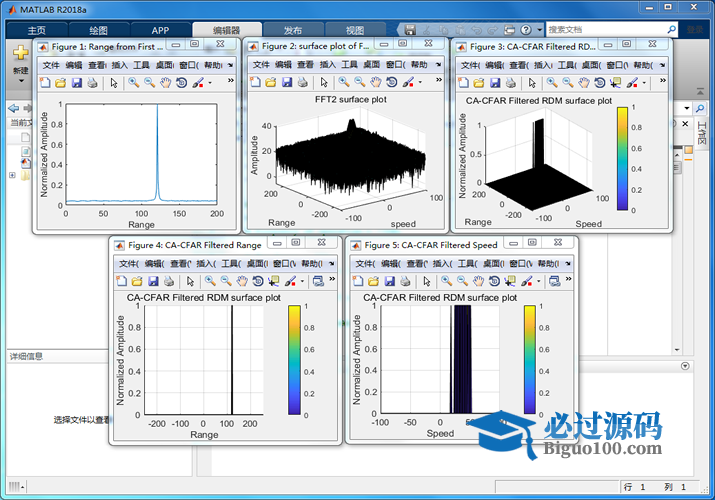
Task: Open 插入 menu in Figure 2
Action: pos(327,65)
